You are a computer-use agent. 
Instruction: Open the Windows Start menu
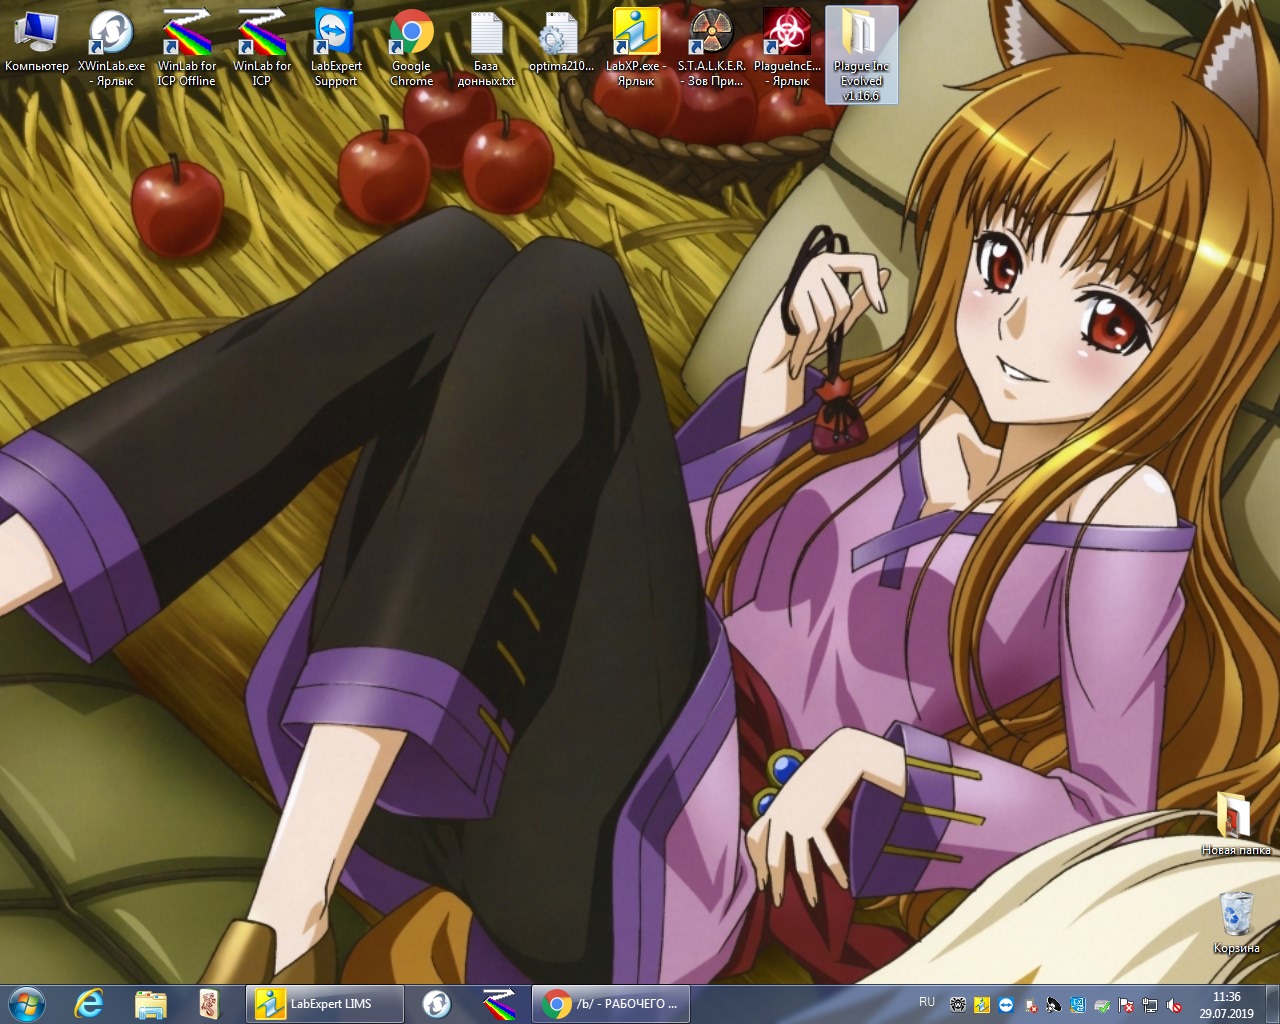tap(27, 1003)
